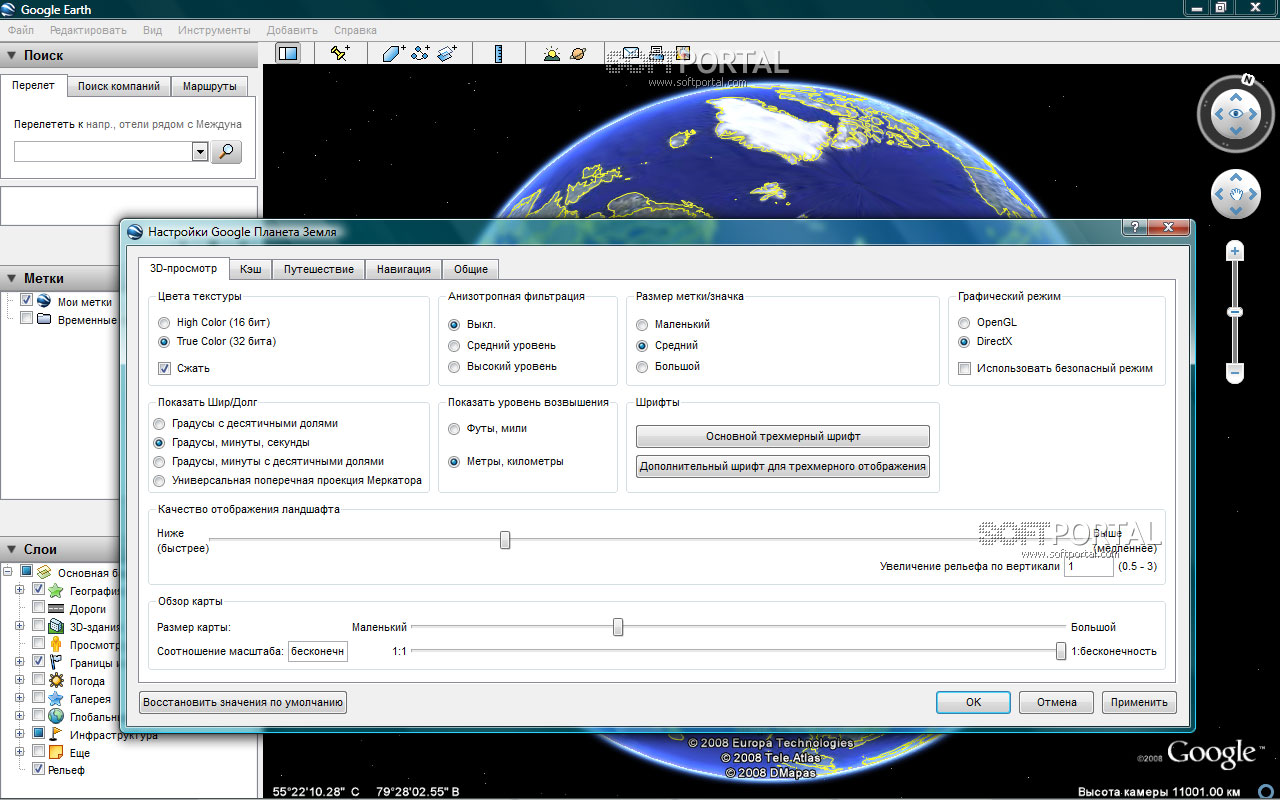The height and width of the screenshot is (800, 1280).
Task: Enable Использовать безопасный режим checkbox
Action: (964, 368)
